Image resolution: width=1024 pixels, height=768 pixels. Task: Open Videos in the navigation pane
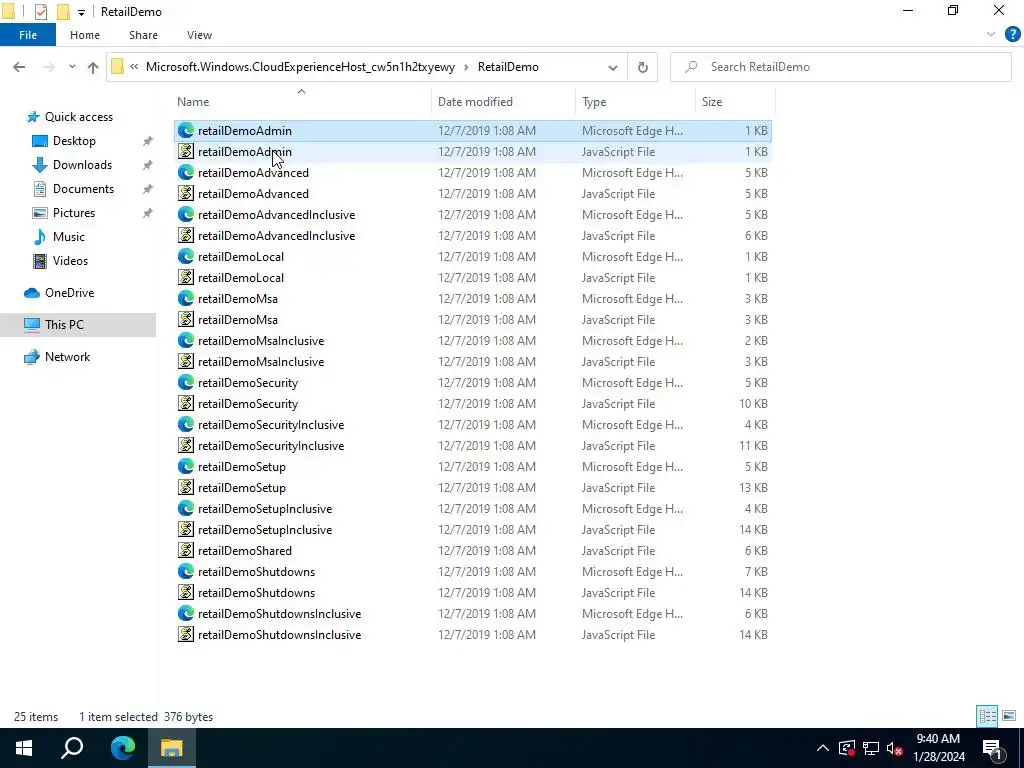70,261
